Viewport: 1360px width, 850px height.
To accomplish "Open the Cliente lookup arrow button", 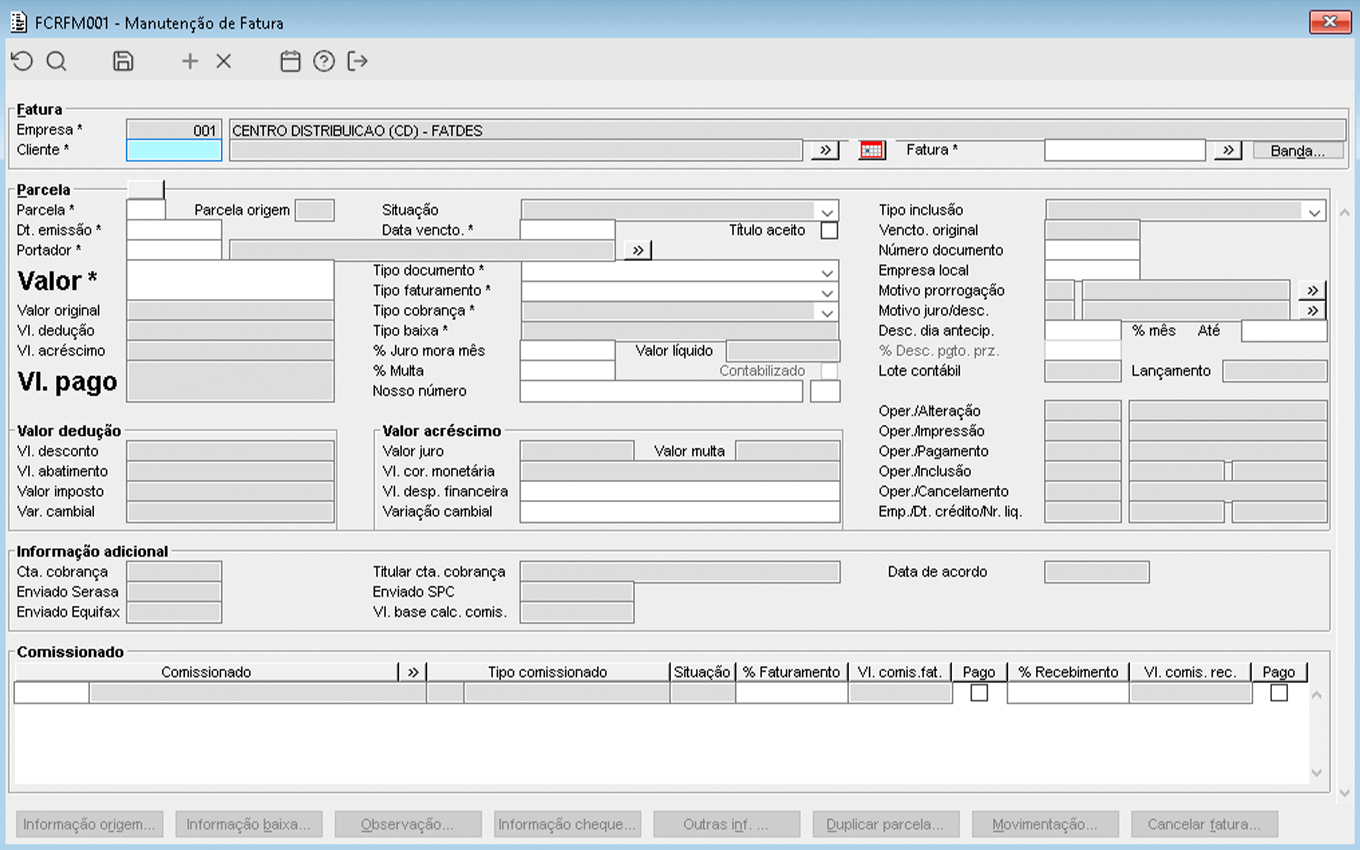I will click(825, 150).
